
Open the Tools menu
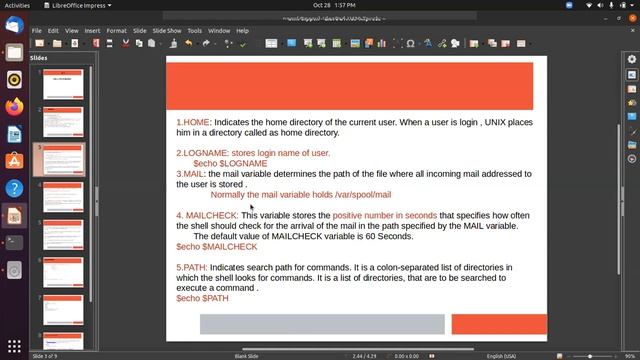click(x=195, y=31)
